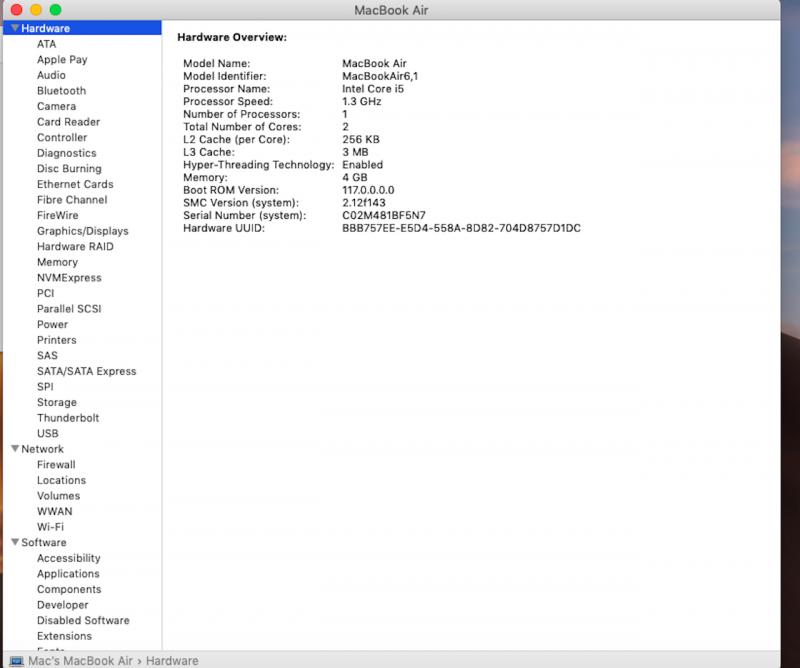Select PCI in the sidebar
The width and height of the screenshot is (800, 668).
[x=45, y=293]
